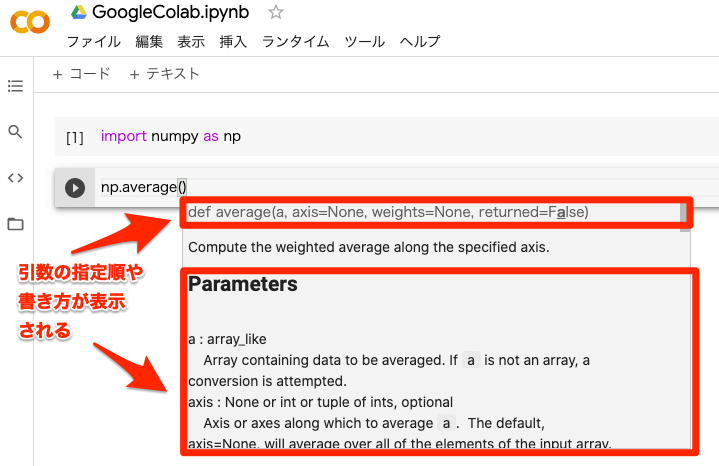
Task: Open the ツール menu
Action: pos(364,42)
